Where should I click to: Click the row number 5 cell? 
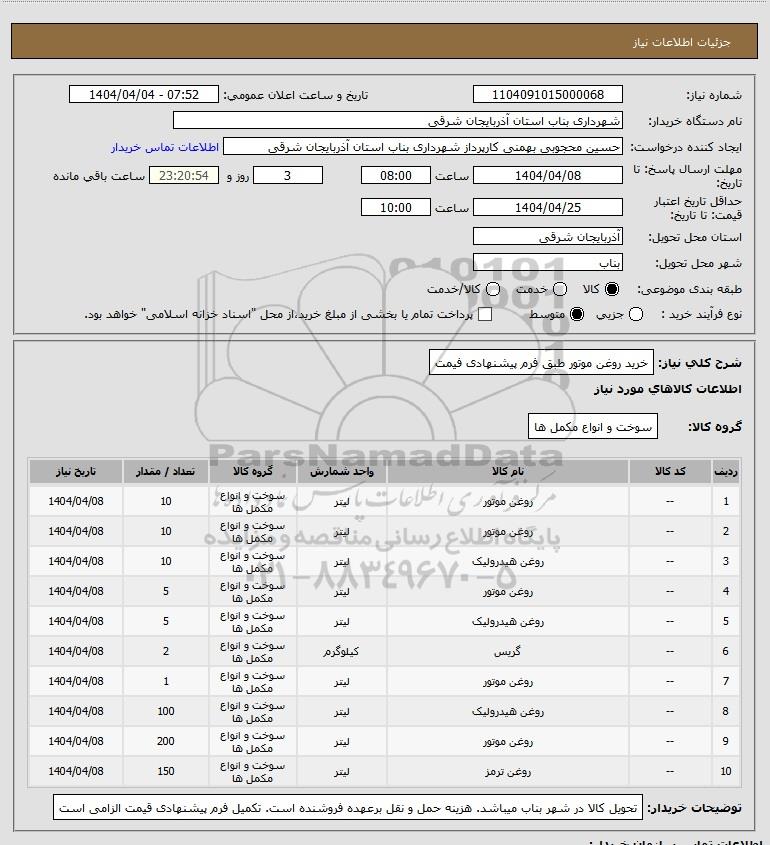click(x=726, y=621)
